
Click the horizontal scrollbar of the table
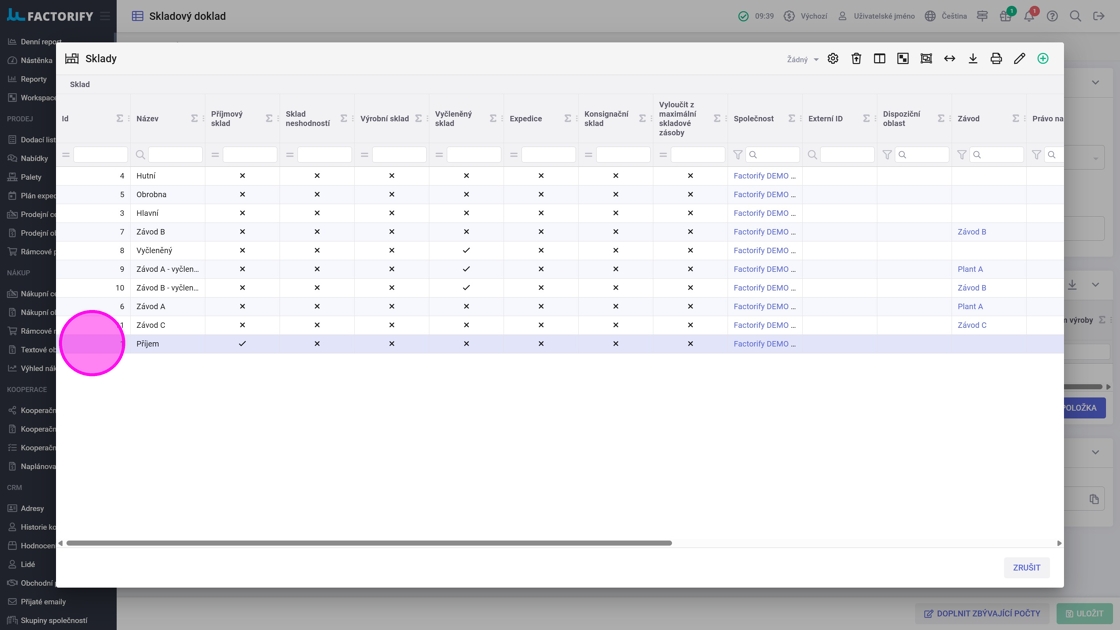tap(369, 543)
